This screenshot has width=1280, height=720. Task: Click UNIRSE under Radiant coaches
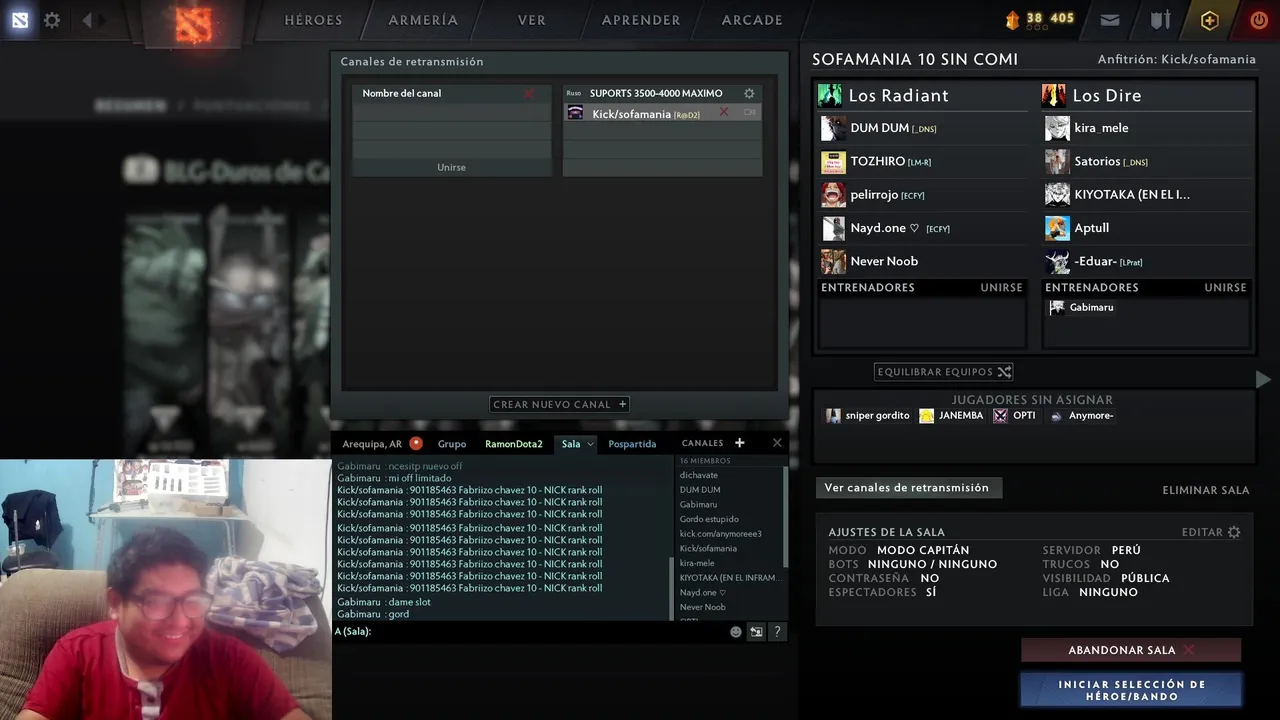(1001, 288)
